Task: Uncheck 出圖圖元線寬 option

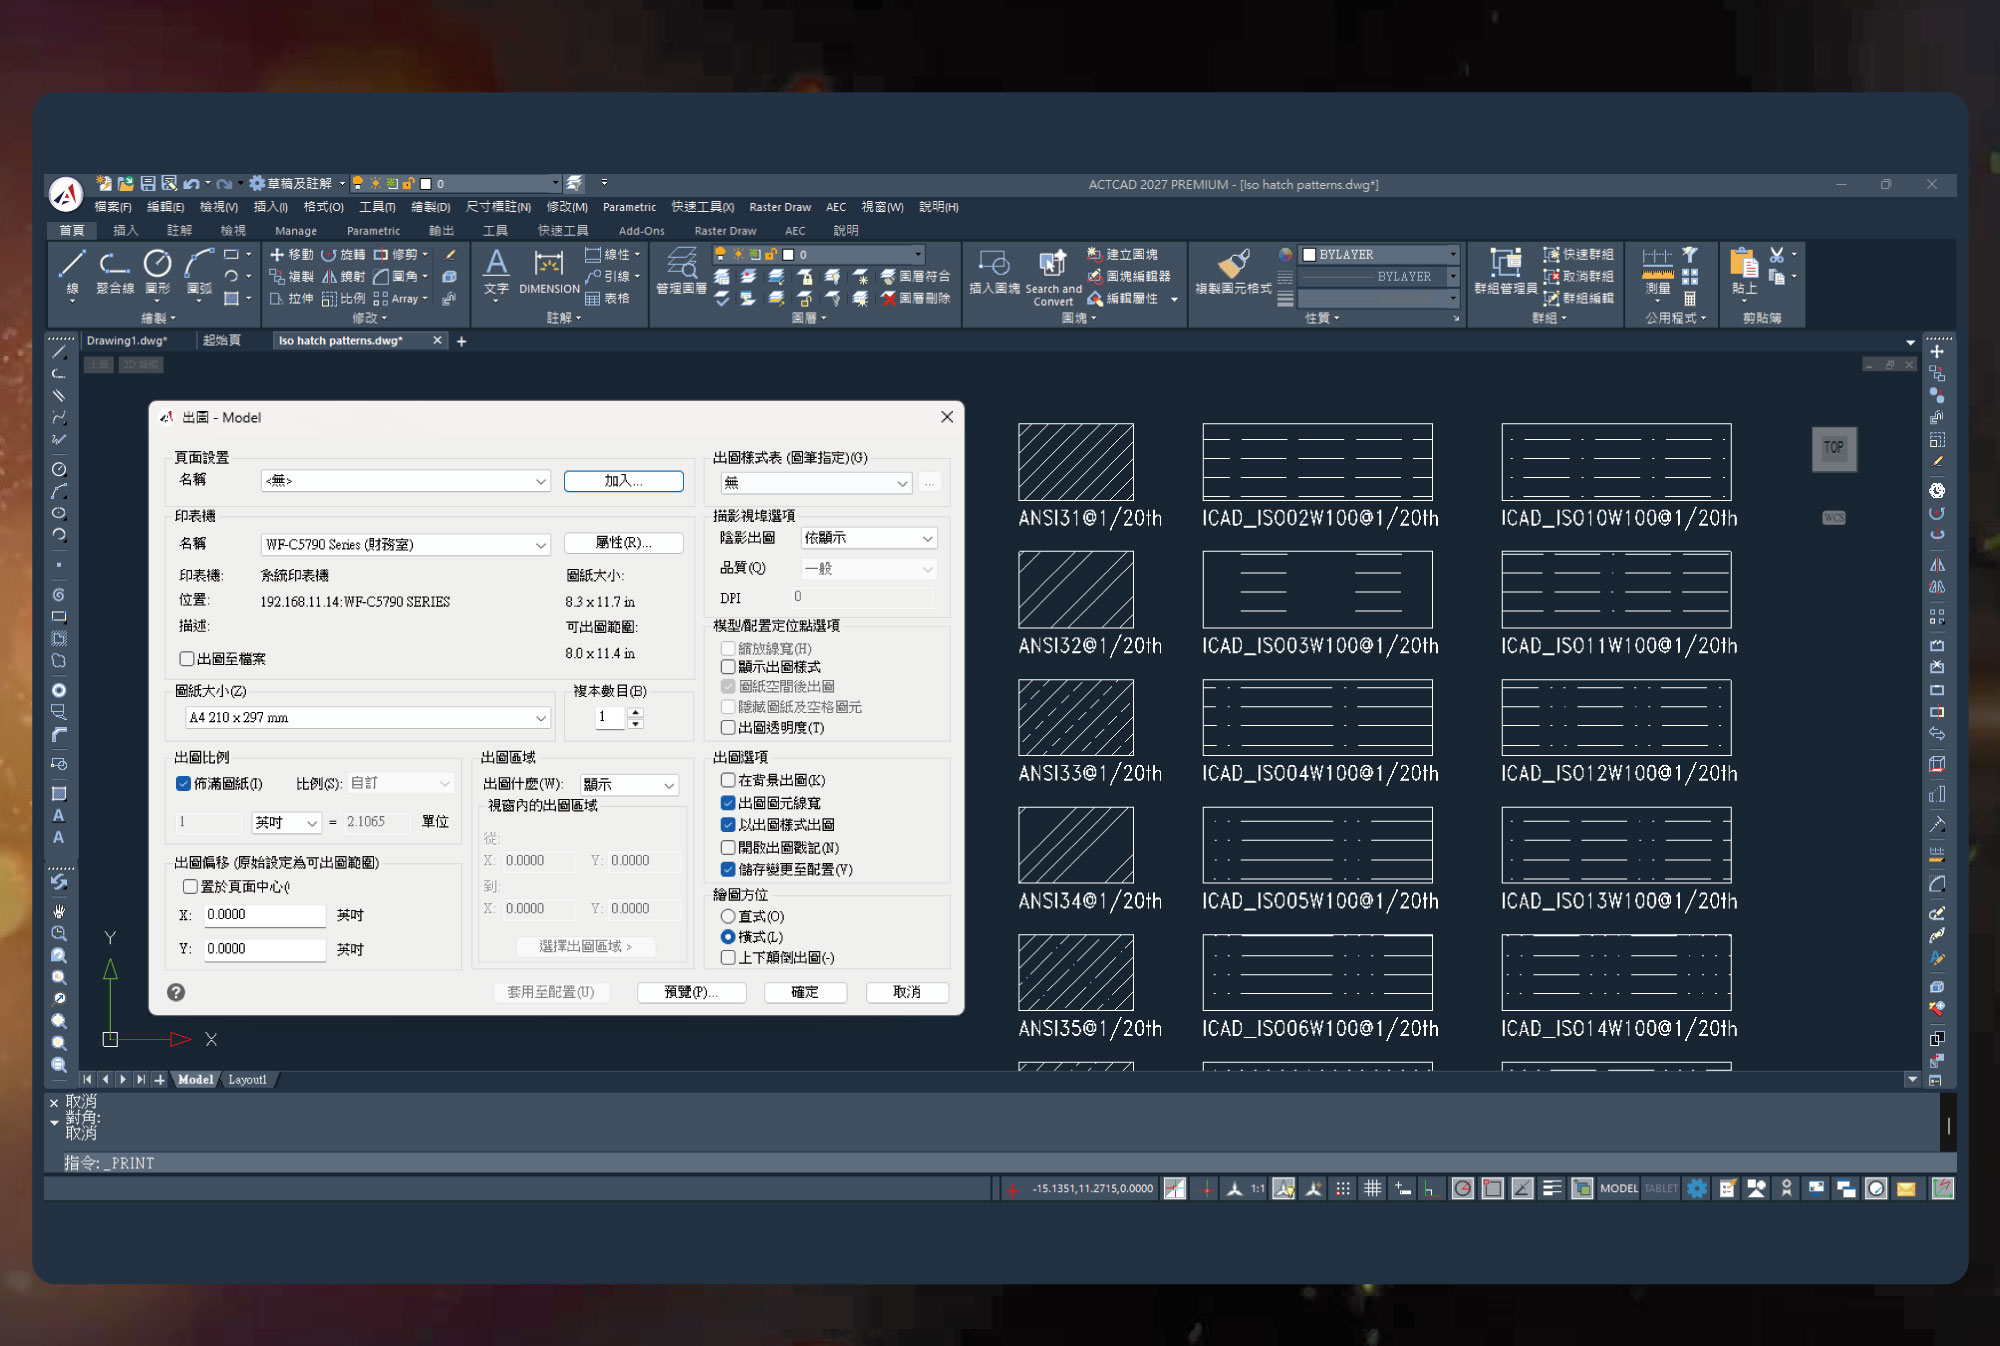Action: 728,803
